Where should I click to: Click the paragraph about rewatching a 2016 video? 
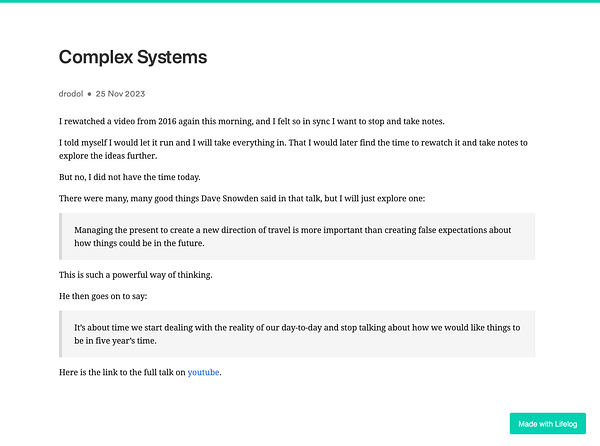[x=251, y=121]
